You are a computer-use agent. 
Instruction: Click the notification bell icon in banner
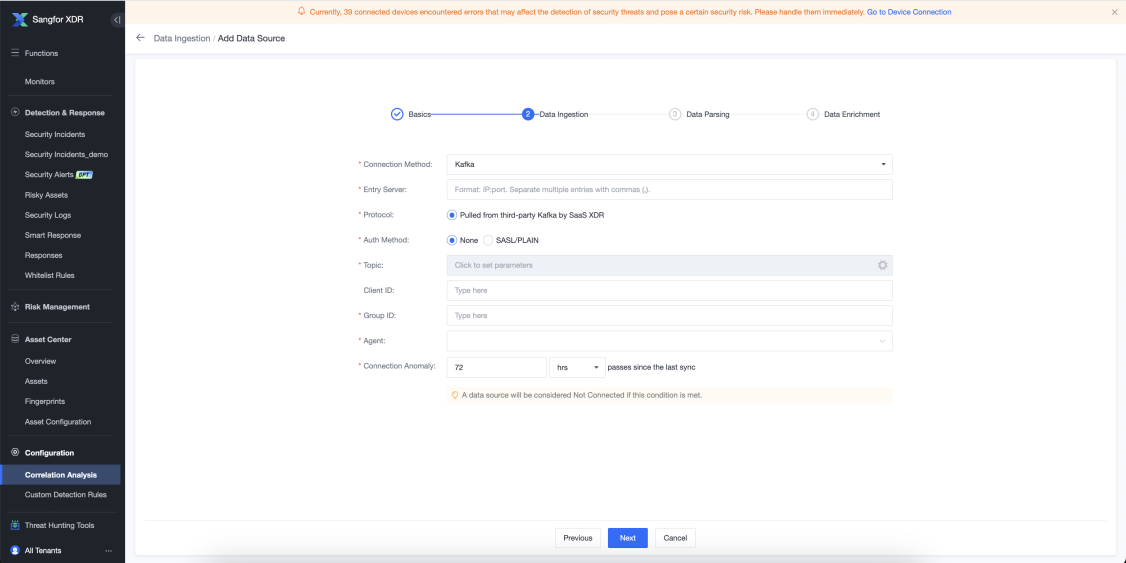point(302,11)
